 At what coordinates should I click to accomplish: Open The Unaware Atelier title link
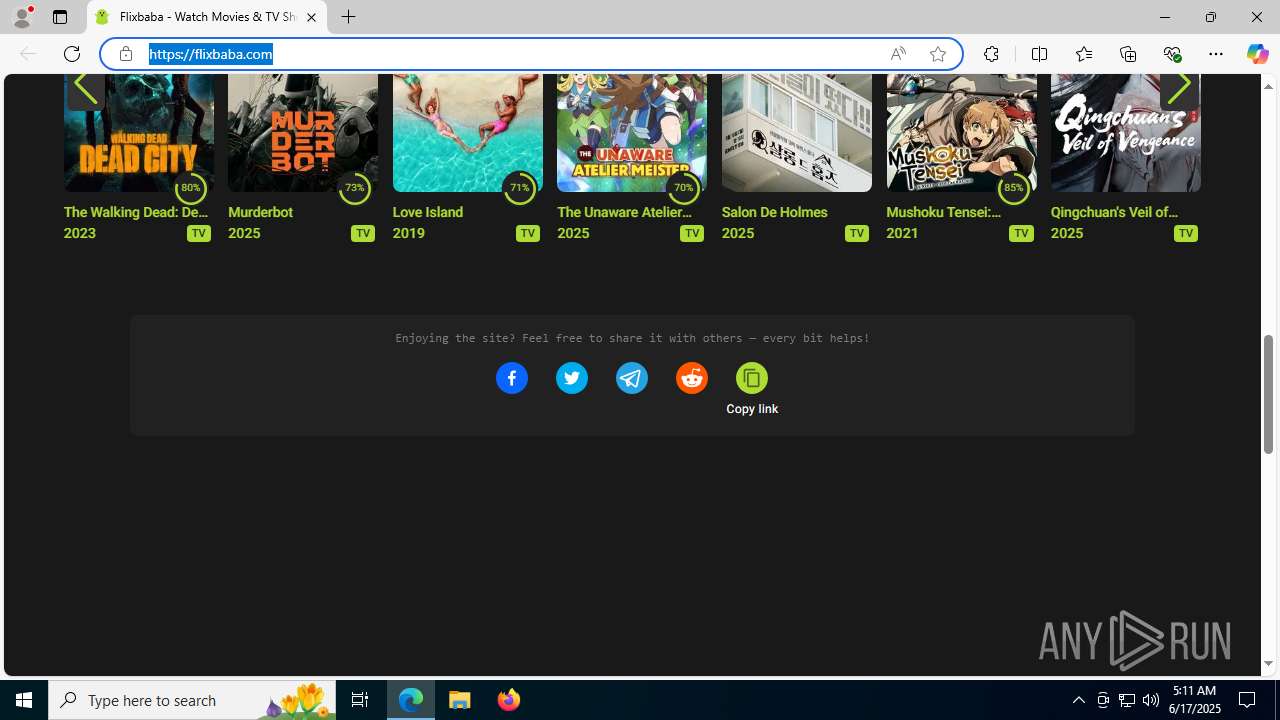point(624,212)
